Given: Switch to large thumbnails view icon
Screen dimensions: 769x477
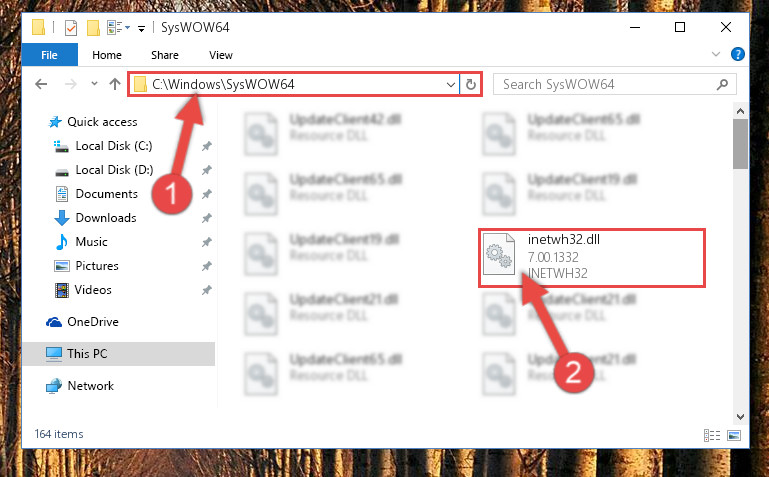Looking at the screenshot, I should click(x=734, y=435).
